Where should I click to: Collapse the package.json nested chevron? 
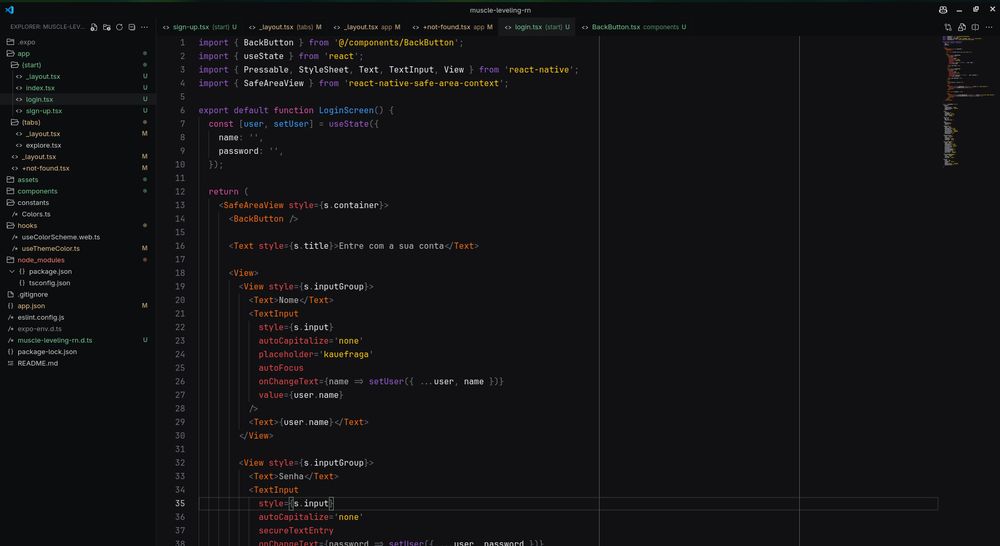pyautogui.click(x=11, y=272)
